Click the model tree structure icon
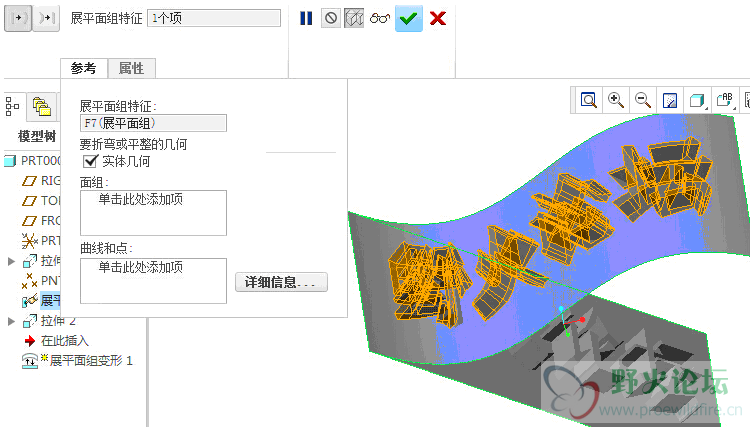 point(12,106)
